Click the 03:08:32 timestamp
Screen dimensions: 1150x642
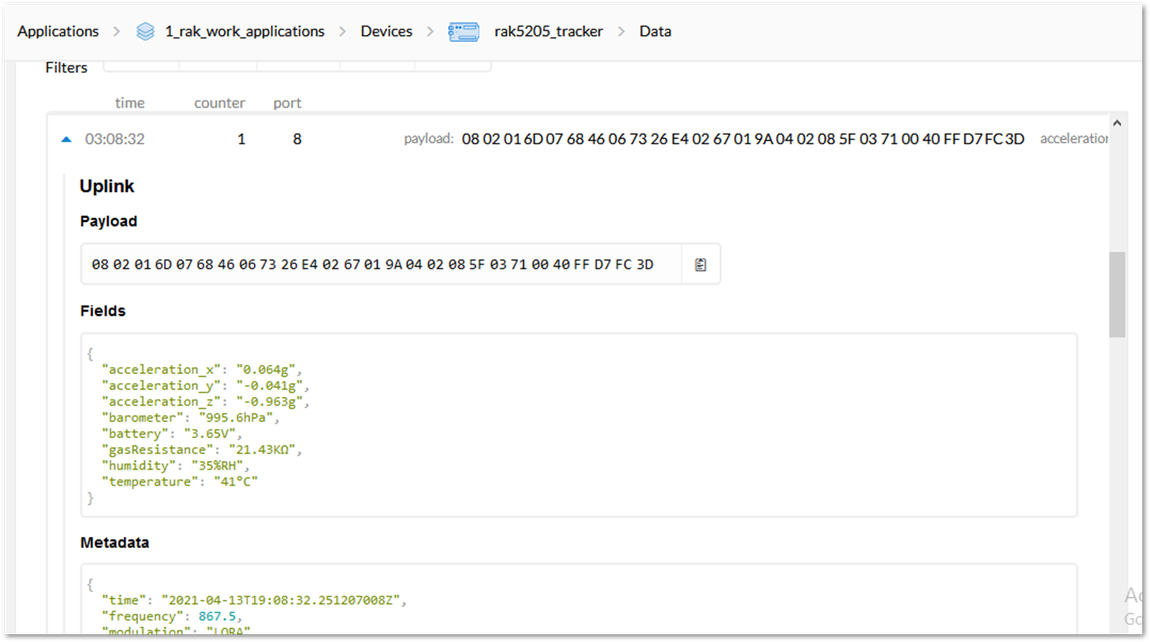tap(114, 139)
